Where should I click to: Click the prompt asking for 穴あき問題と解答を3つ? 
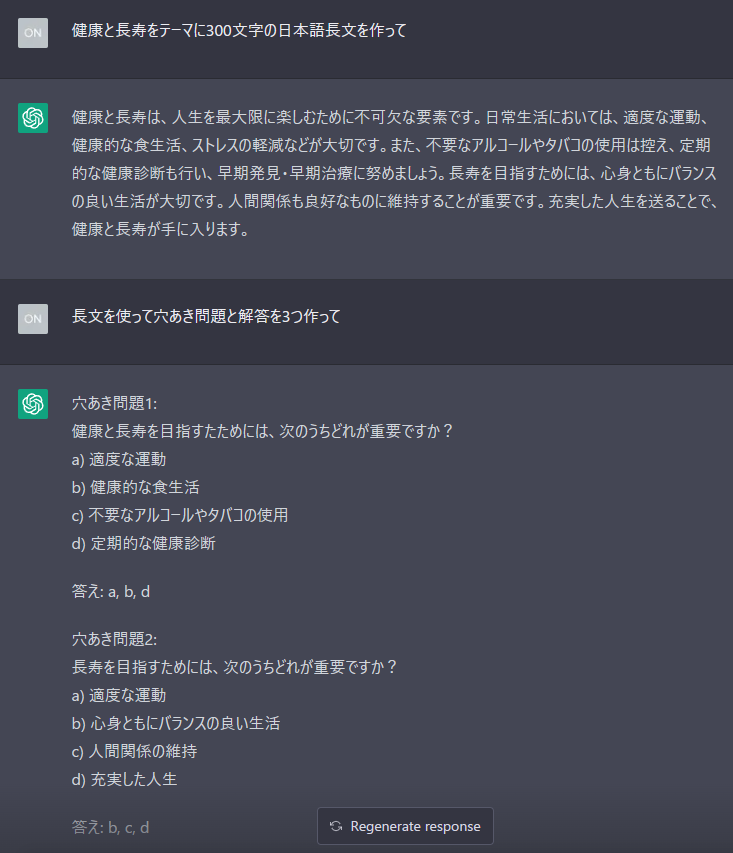(x=206, y=316)
